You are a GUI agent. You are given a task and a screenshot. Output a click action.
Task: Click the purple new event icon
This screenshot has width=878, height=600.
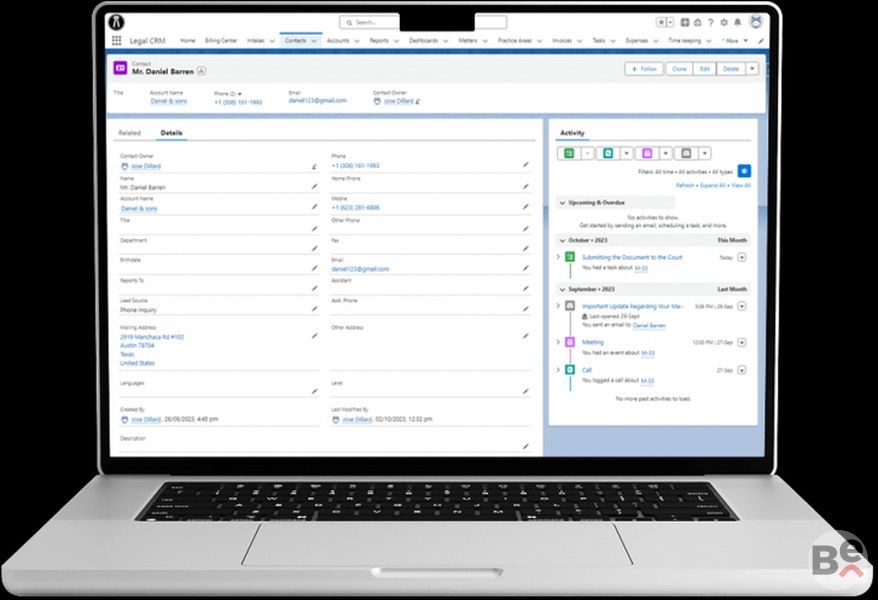647,153
